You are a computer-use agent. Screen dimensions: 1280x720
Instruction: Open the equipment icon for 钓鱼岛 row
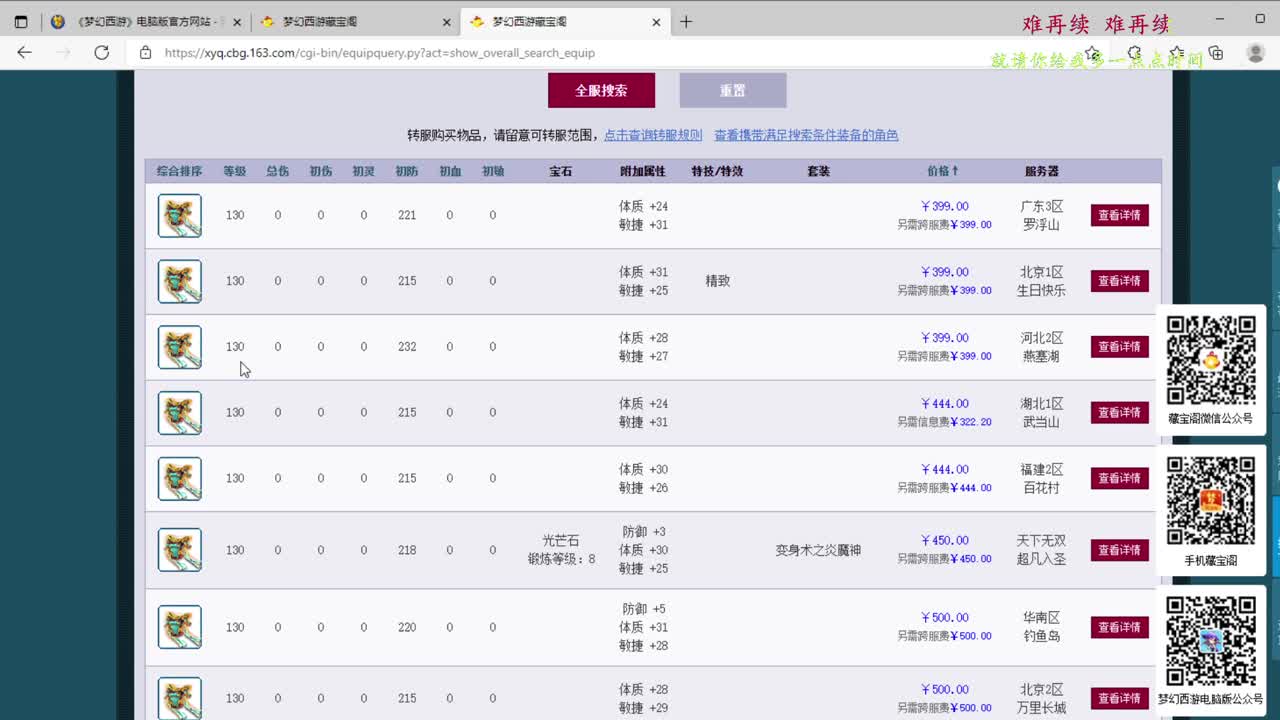pos(180,627)
